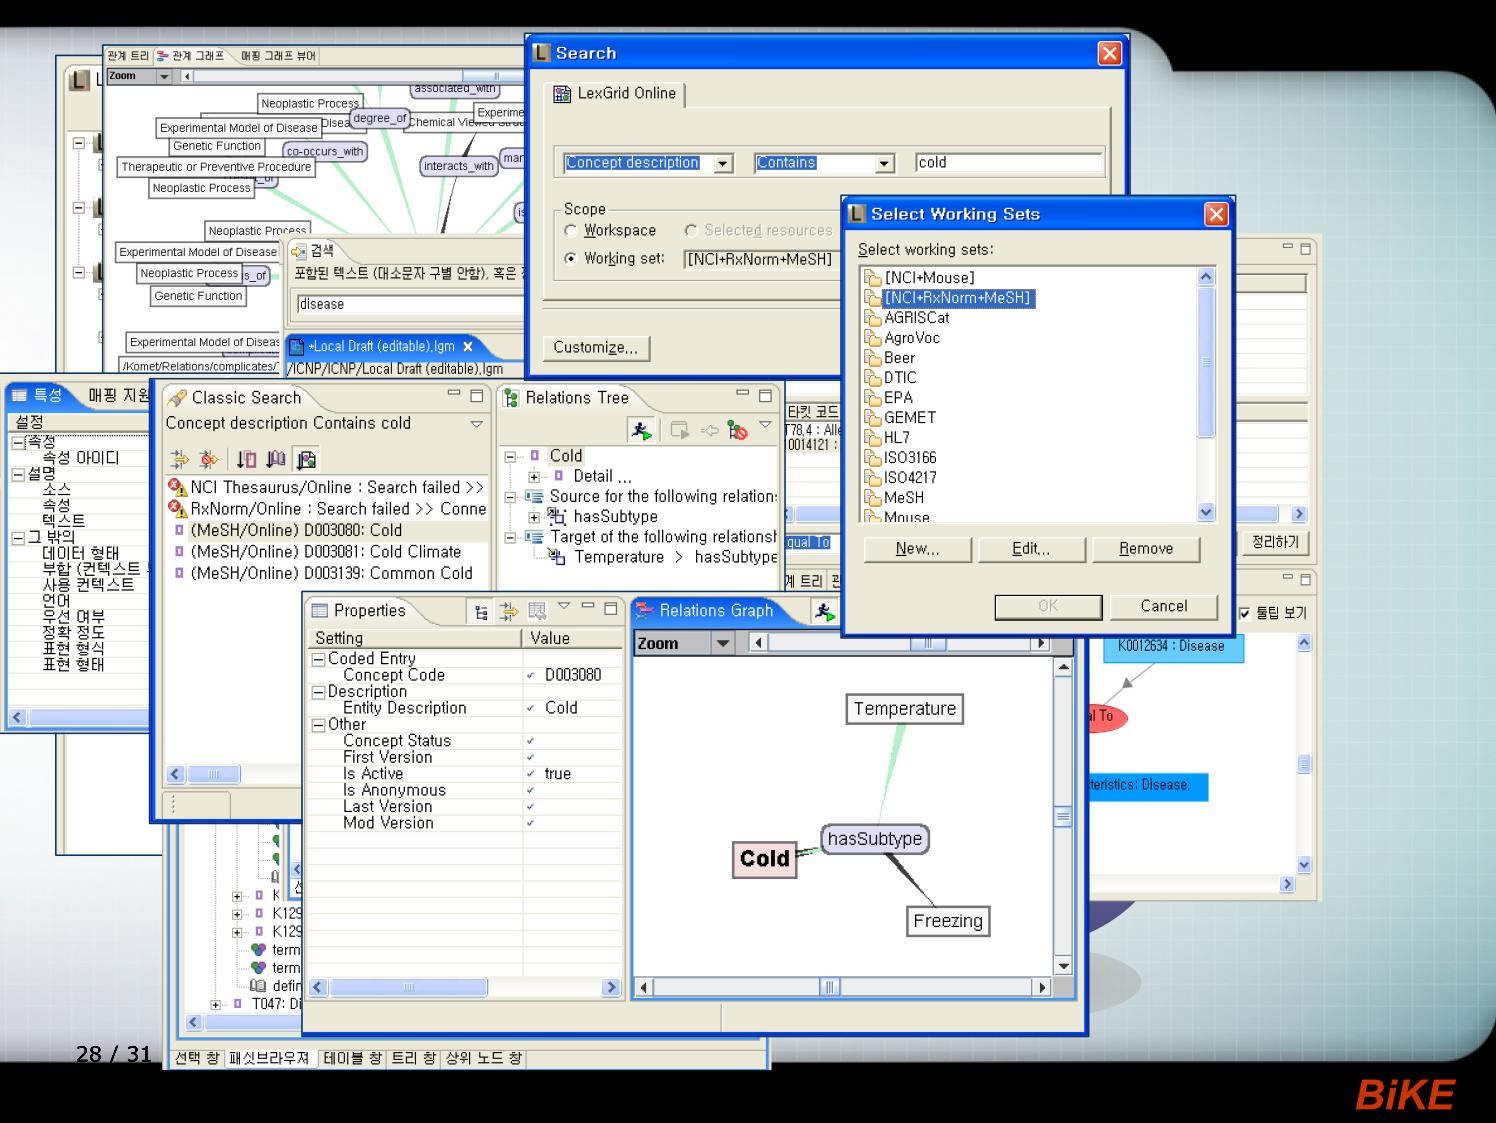Click Temperature node in Relations Graph
Screen dimensions: 1496x1123
tap(905, 709)
